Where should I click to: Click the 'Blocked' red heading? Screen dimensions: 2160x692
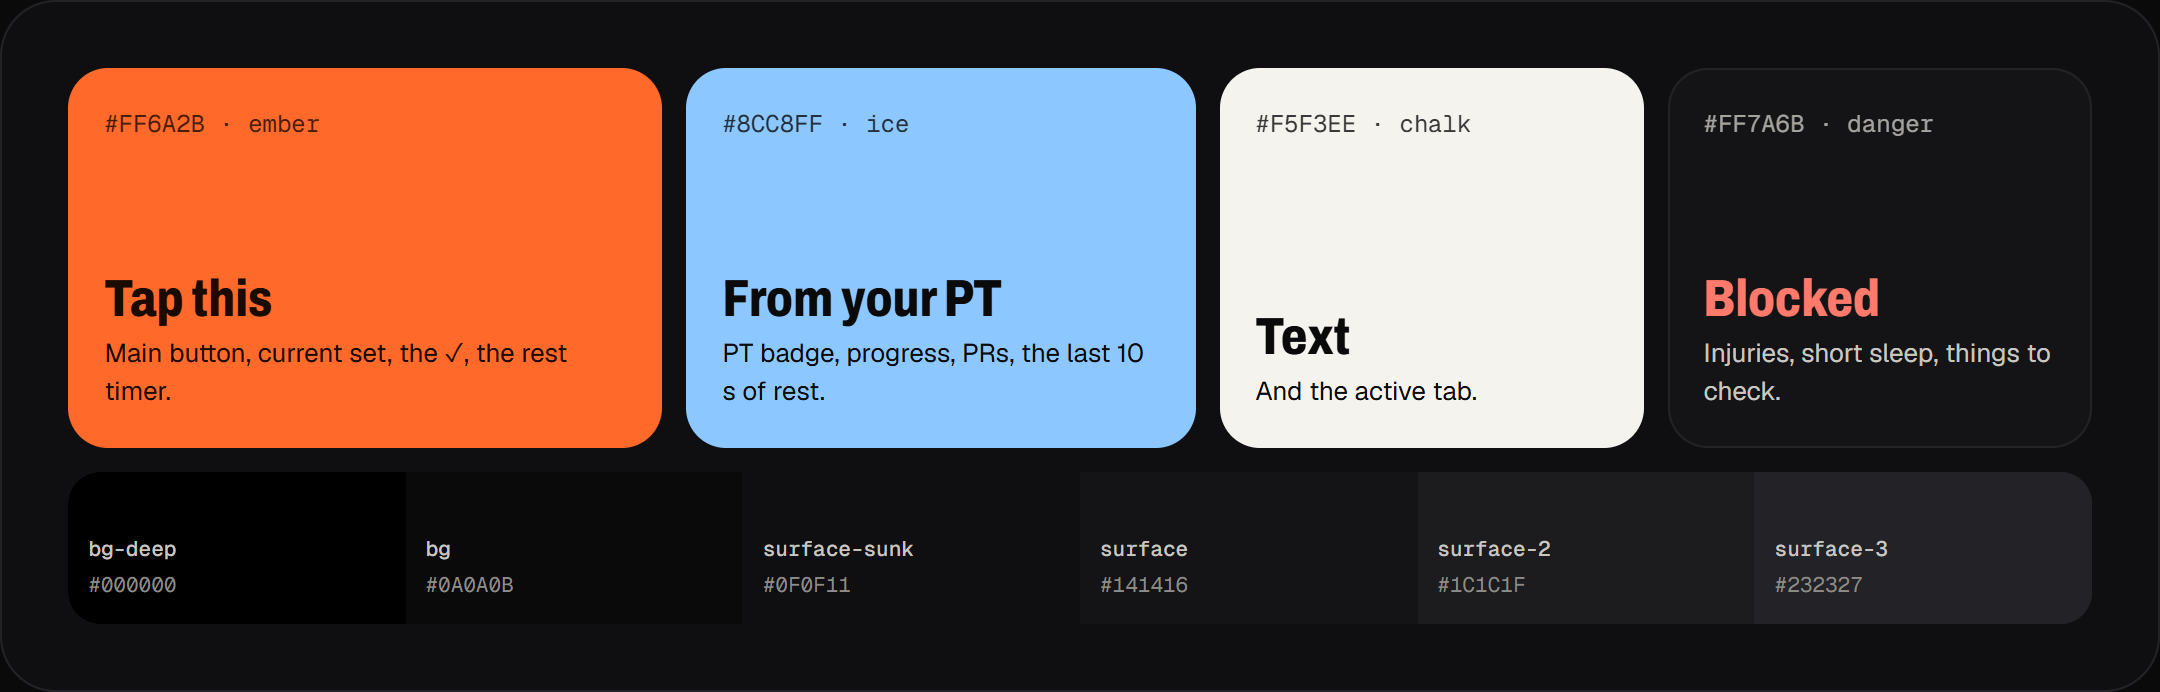point(1792,299)
